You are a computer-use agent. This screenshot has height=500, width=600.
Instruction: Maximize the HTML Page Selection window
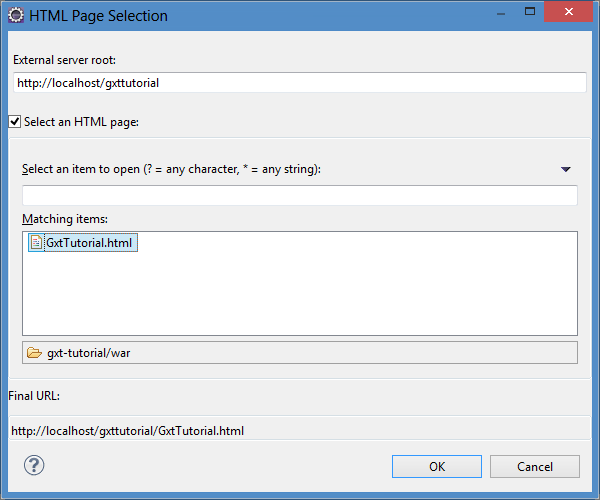click(530, 12)
